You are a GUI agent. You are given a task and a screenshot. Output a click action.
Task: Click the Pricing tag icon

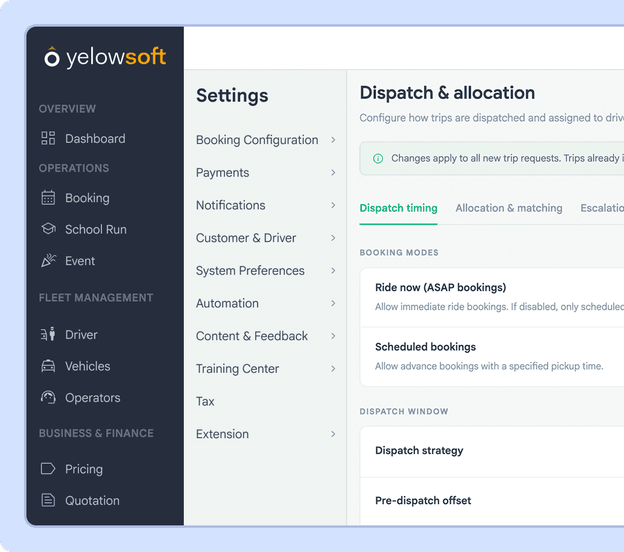coord(48,468)
